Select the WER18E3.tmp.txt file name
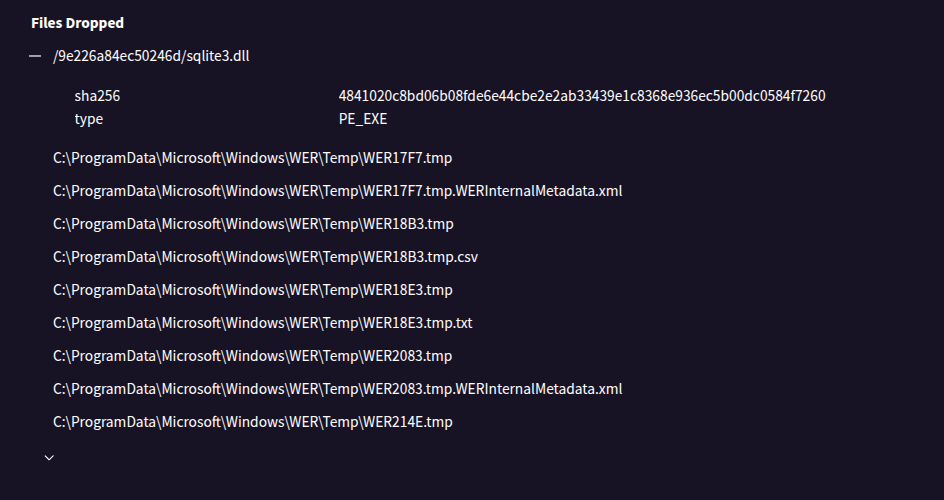 pos(418,323)
